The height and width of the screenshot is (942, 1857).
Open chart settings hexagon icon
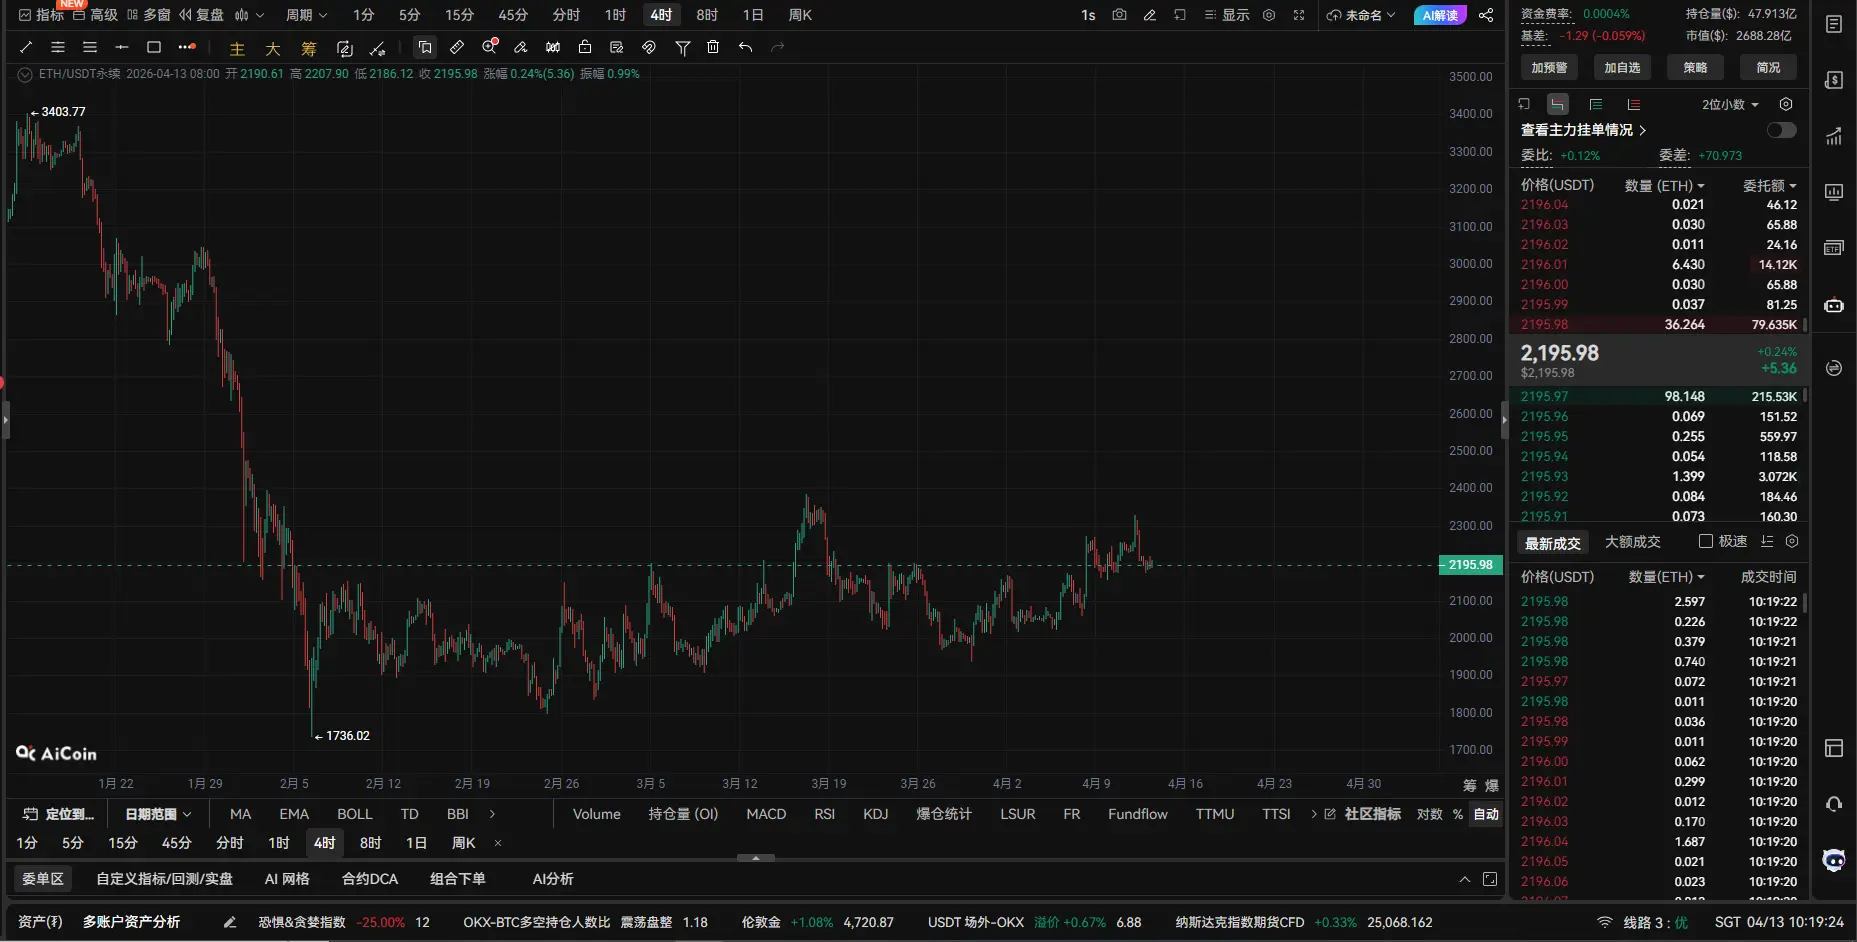pyautogui.click(x=1269, y=15)
